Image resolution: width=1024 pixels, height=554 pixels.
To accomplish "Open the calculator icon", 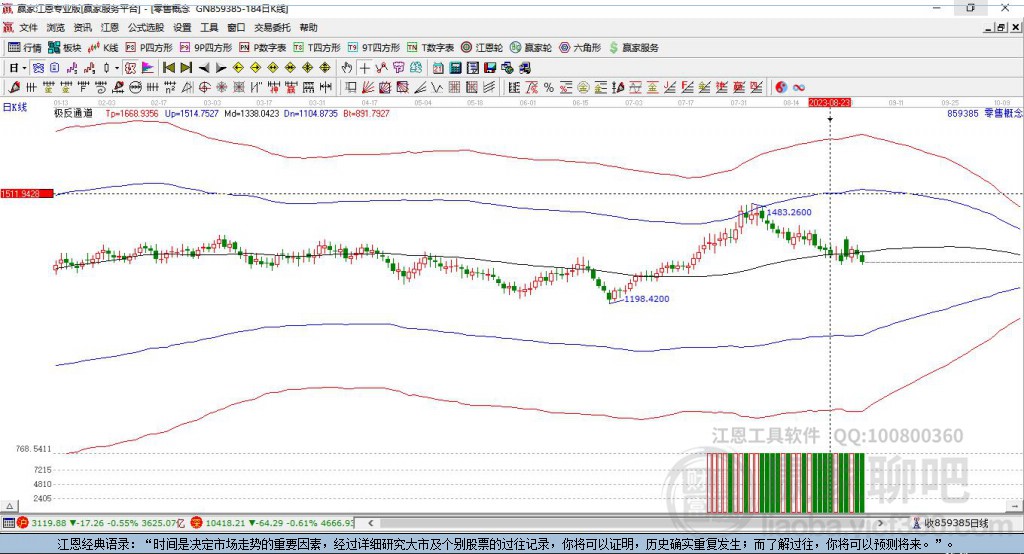I will 456,68.
